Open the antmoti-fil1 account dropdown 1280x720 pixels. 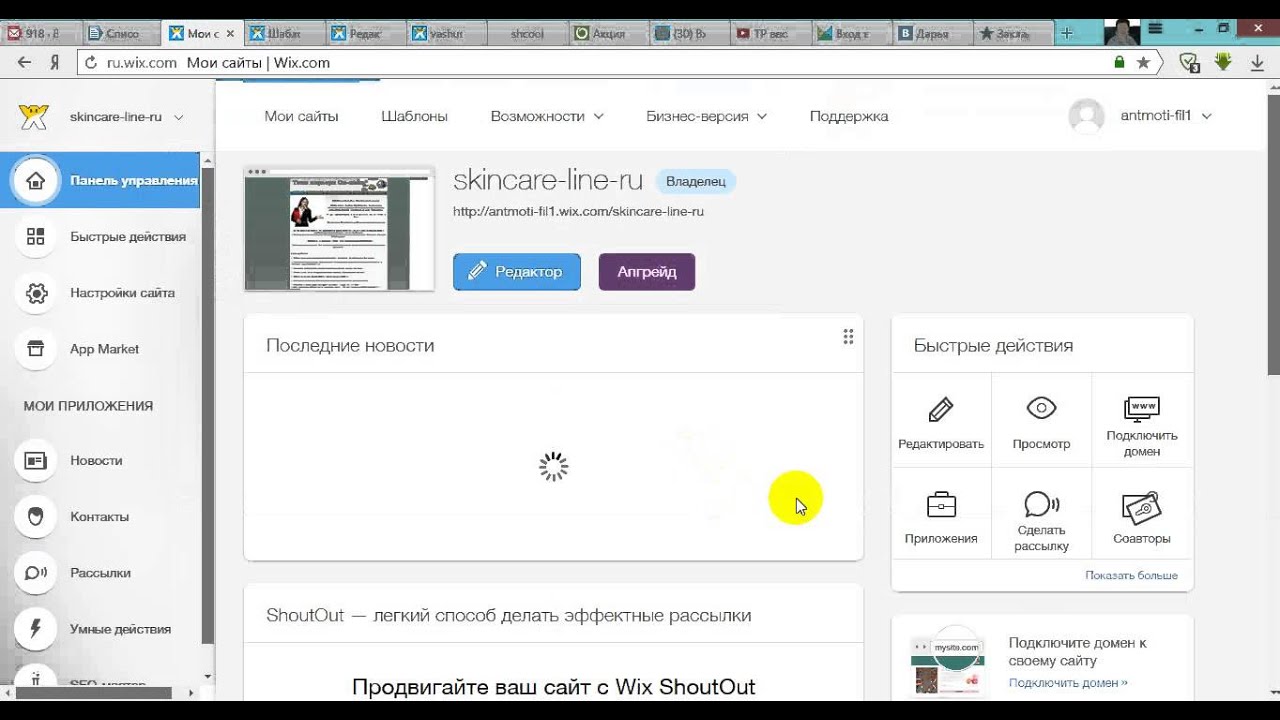[1165, 116]
